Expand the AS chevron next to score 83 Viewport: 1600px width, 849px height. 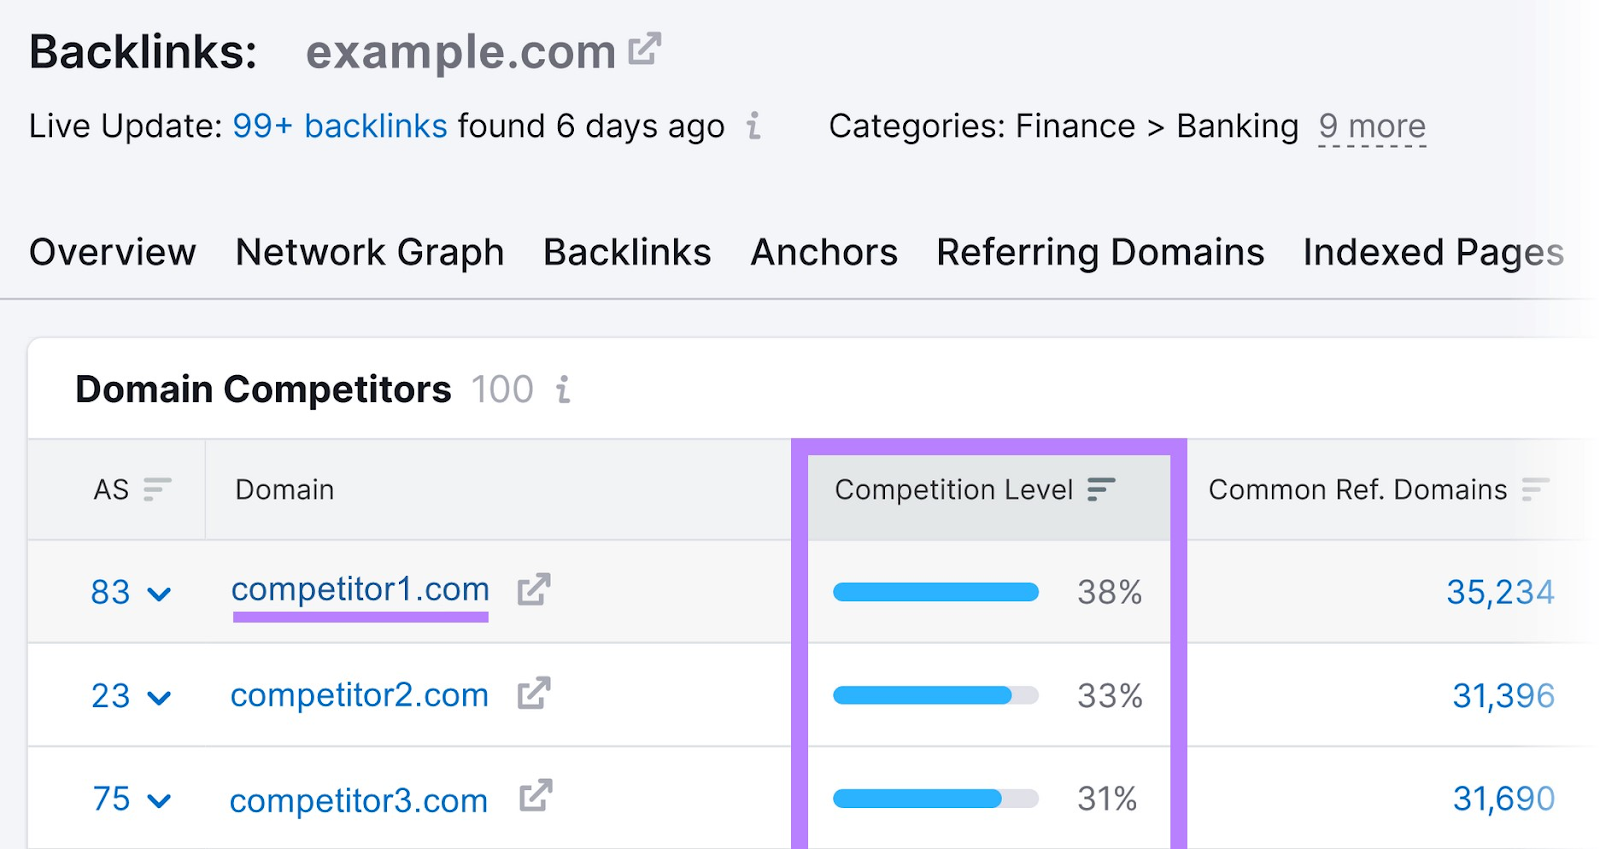160,592
